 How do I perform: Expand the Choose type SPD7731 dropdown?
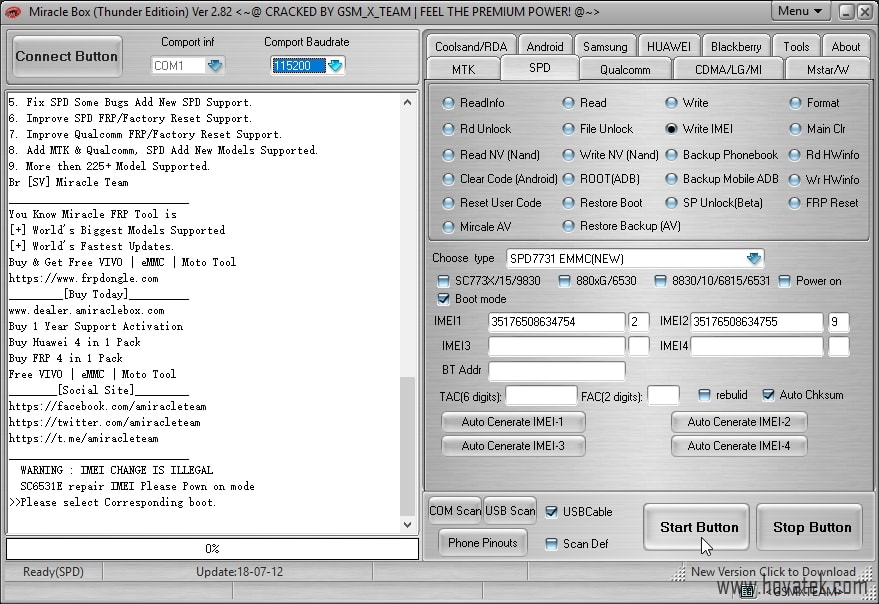pos(753,259)
